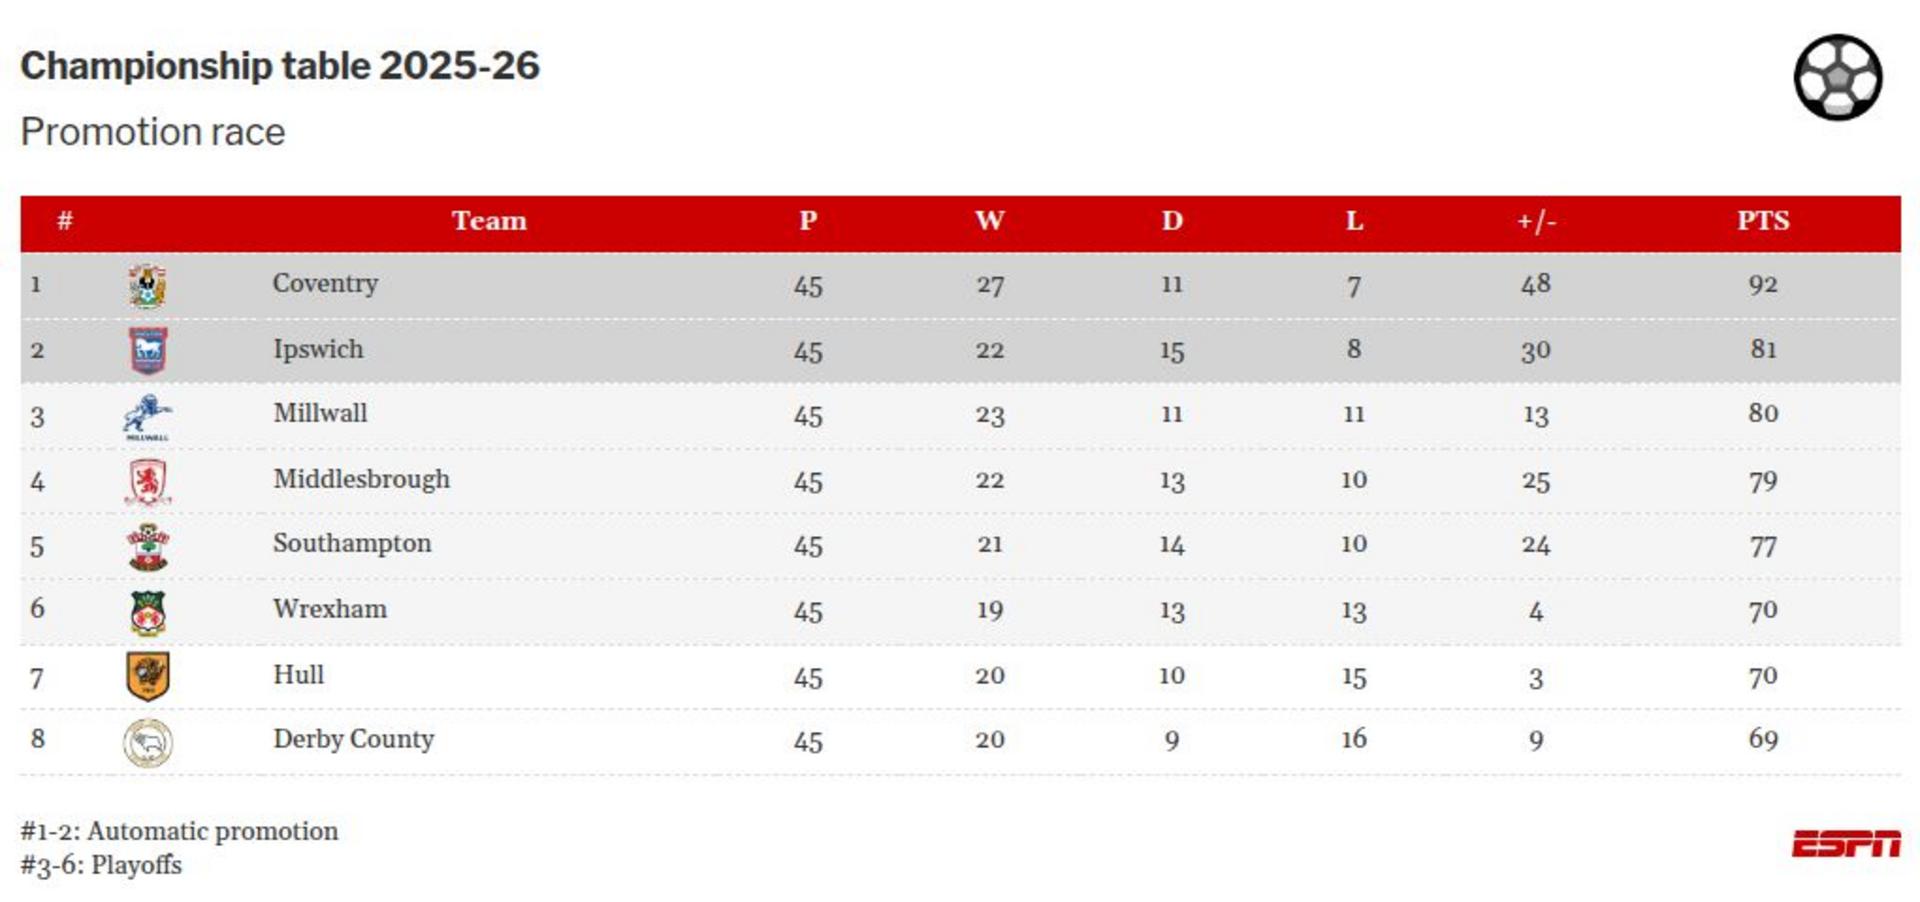This screenshot has height=902, width=1920.
Task: Click the Derby County team name
Action: (353, 739)
